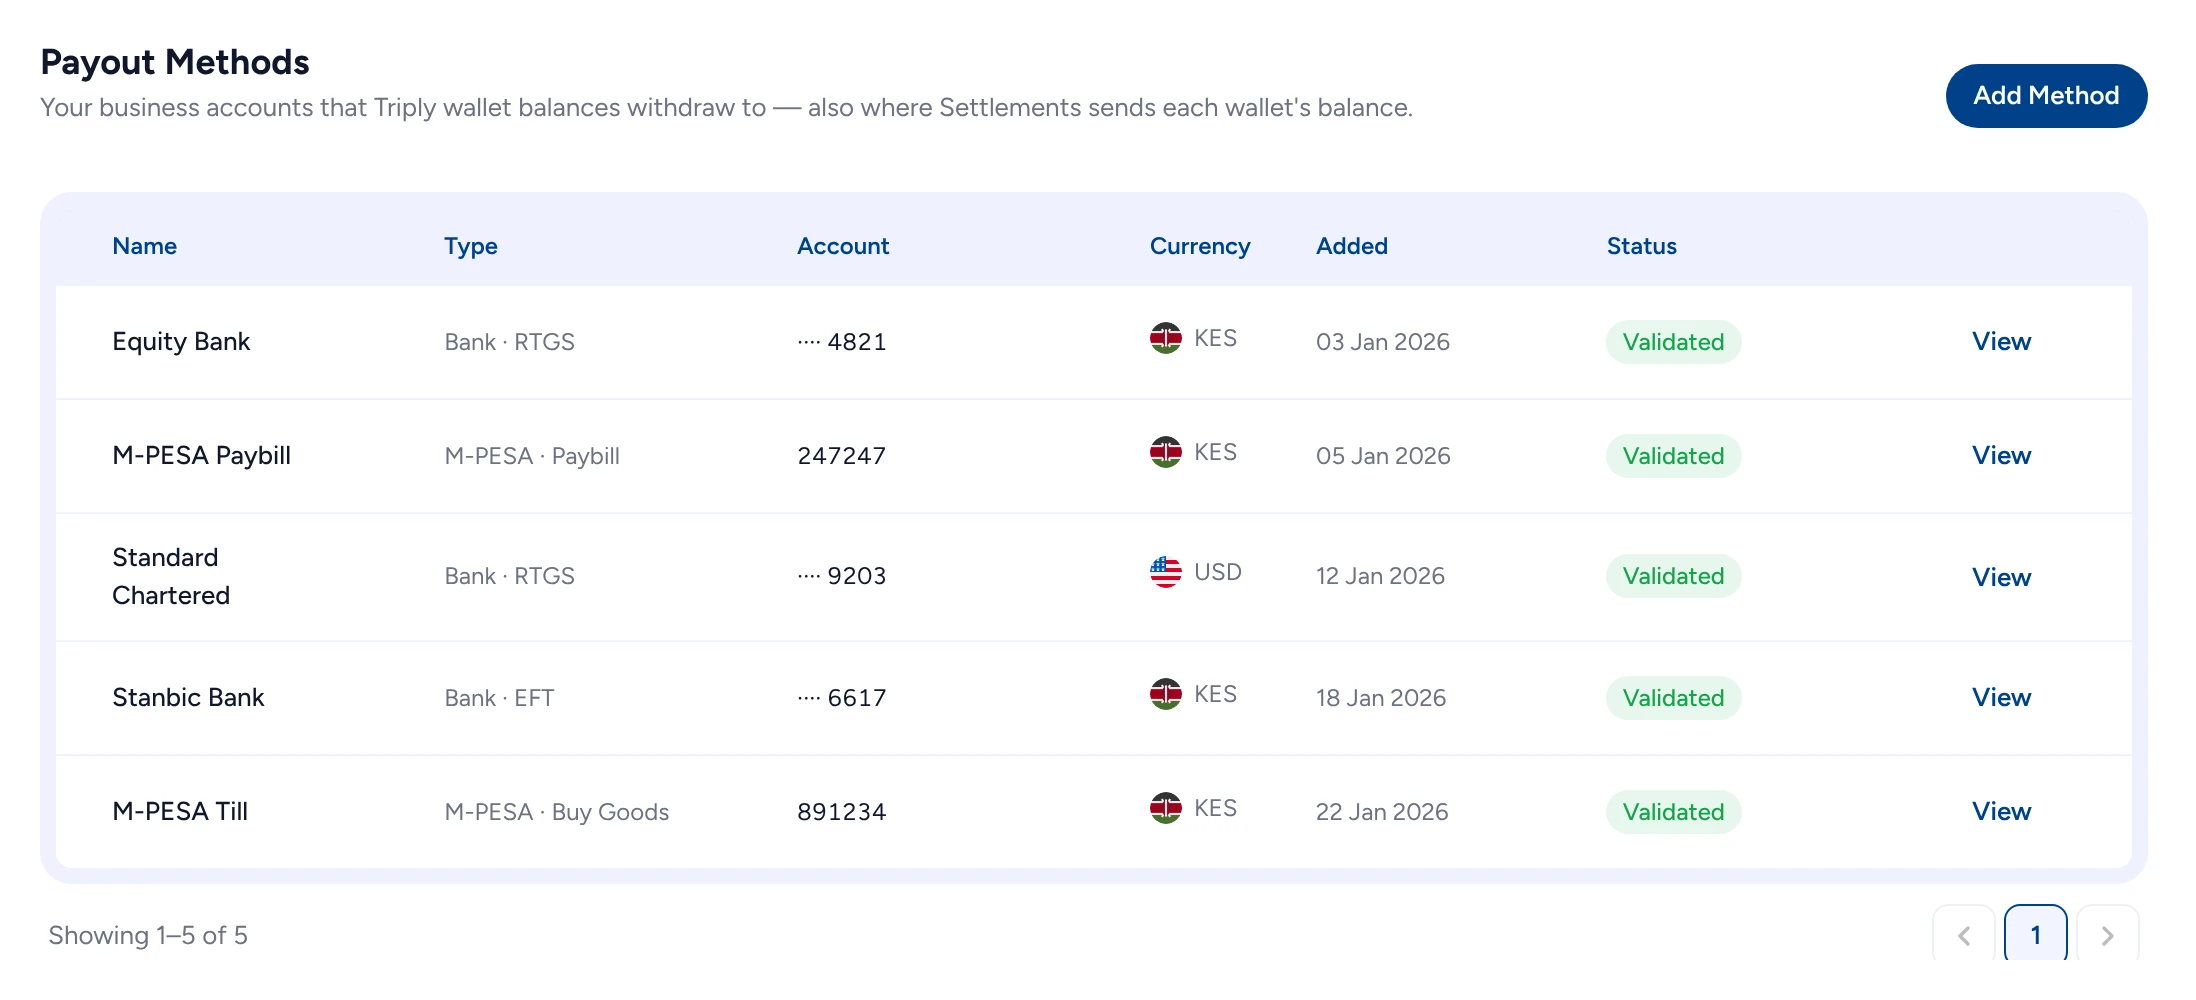Select the Equity Bank name cell
Viewport: 2196px width, 1000px height.
[x=181, y=342]
